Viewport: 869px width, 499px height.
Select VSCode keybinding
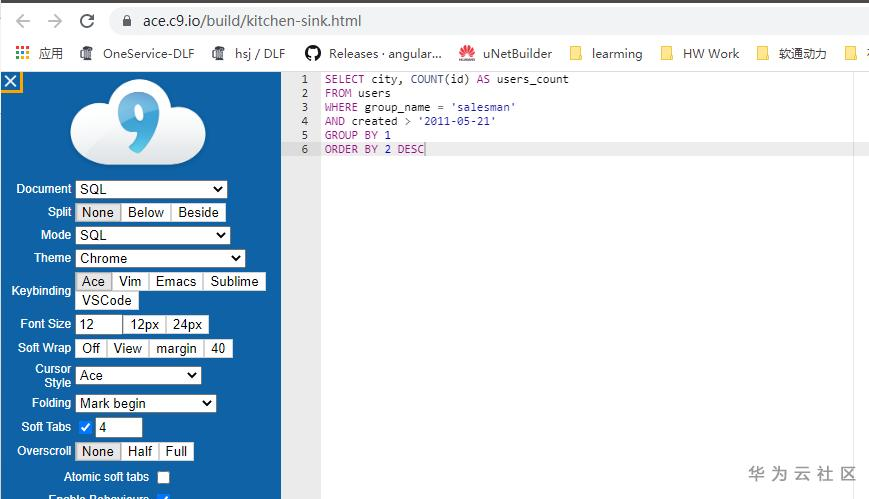click(107, 301)
